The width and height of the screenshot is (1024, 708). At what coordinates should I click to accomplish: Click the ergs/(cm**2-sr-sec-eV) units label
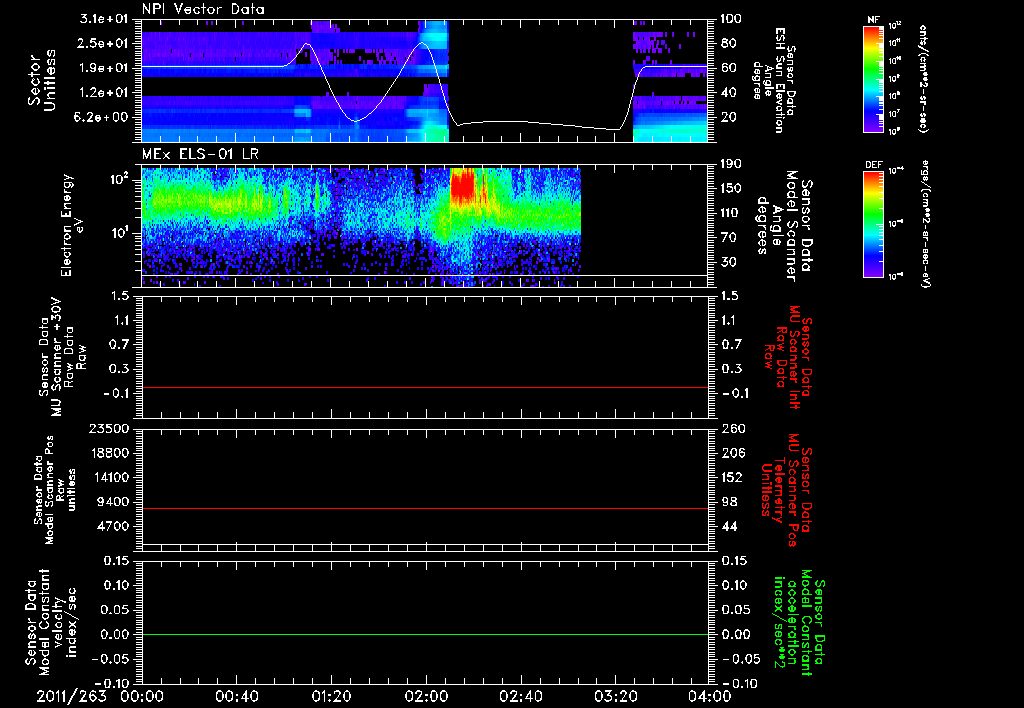925,224
